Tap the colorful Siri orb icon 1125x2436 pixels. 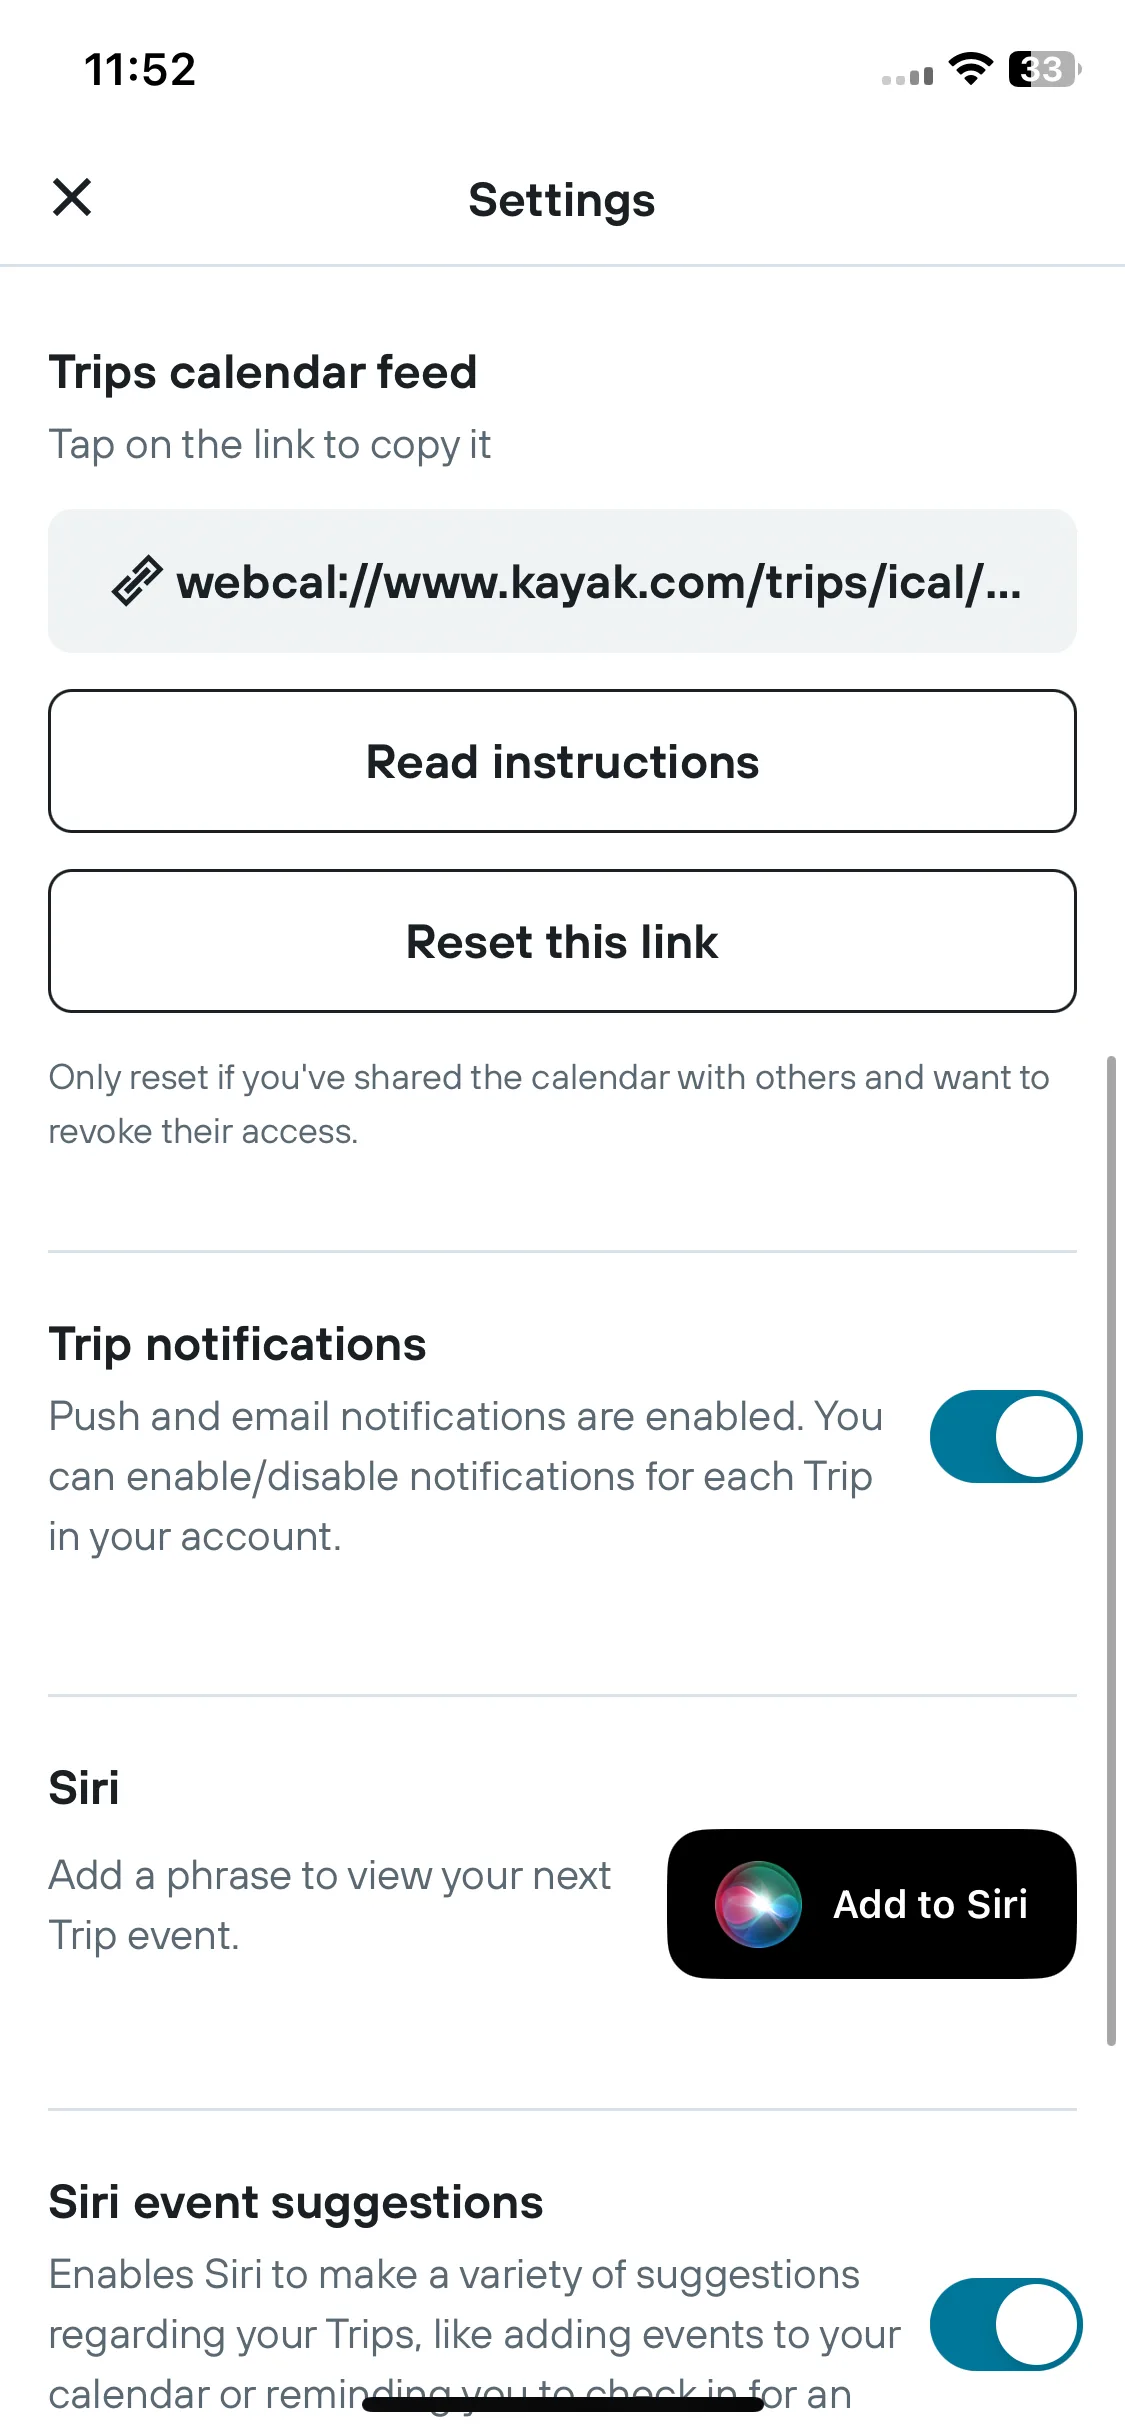[758, 1904]
